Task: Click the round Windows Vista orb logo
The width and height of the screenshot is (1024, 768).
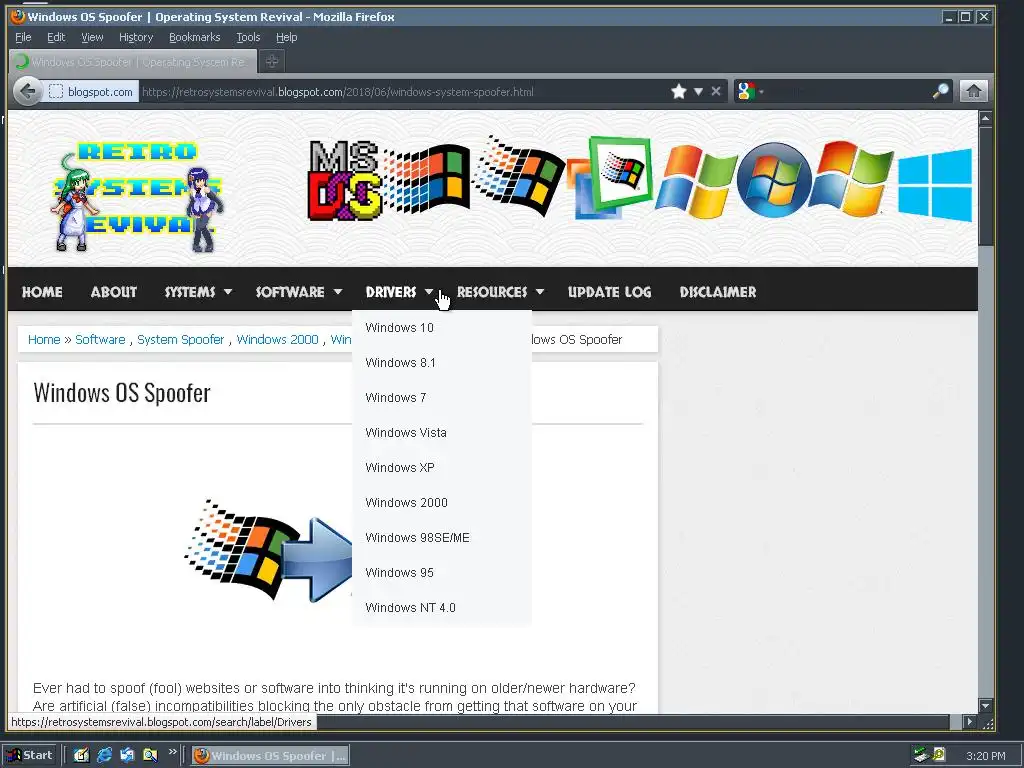Action: [x=774, y=180]
